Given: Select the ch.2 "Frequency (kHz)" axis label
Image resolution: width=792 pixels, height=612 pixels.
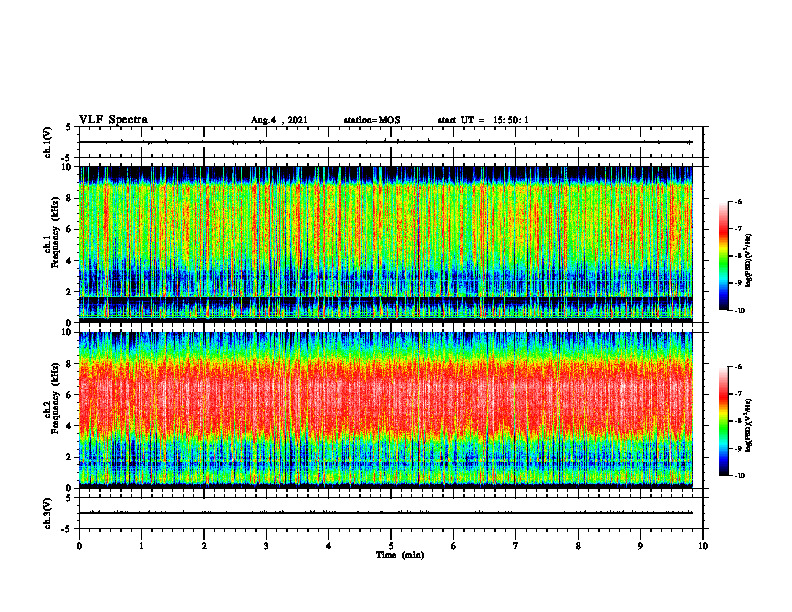Looking at the screenshot, I should point(55,398).
